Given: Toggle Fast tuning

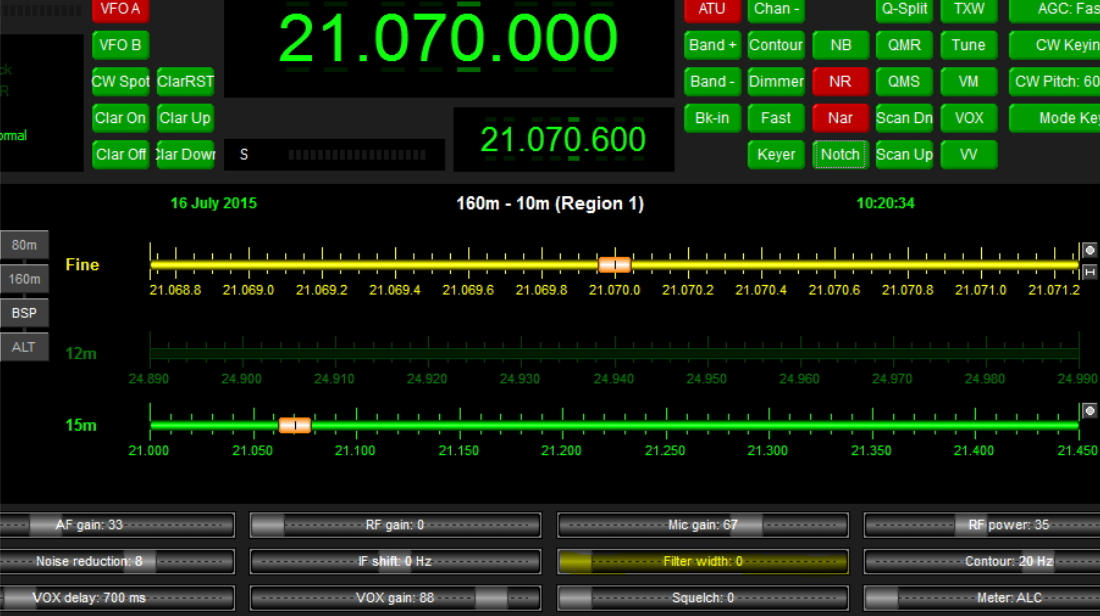Looking at the screenshot, I should tap(776, 119).
